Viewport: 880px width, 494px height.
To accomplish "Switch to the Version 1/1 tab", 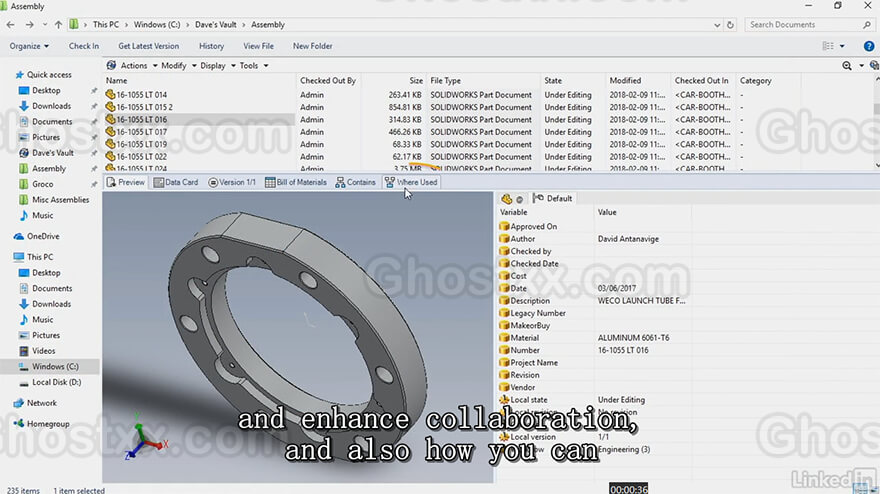I will (232, 182).
